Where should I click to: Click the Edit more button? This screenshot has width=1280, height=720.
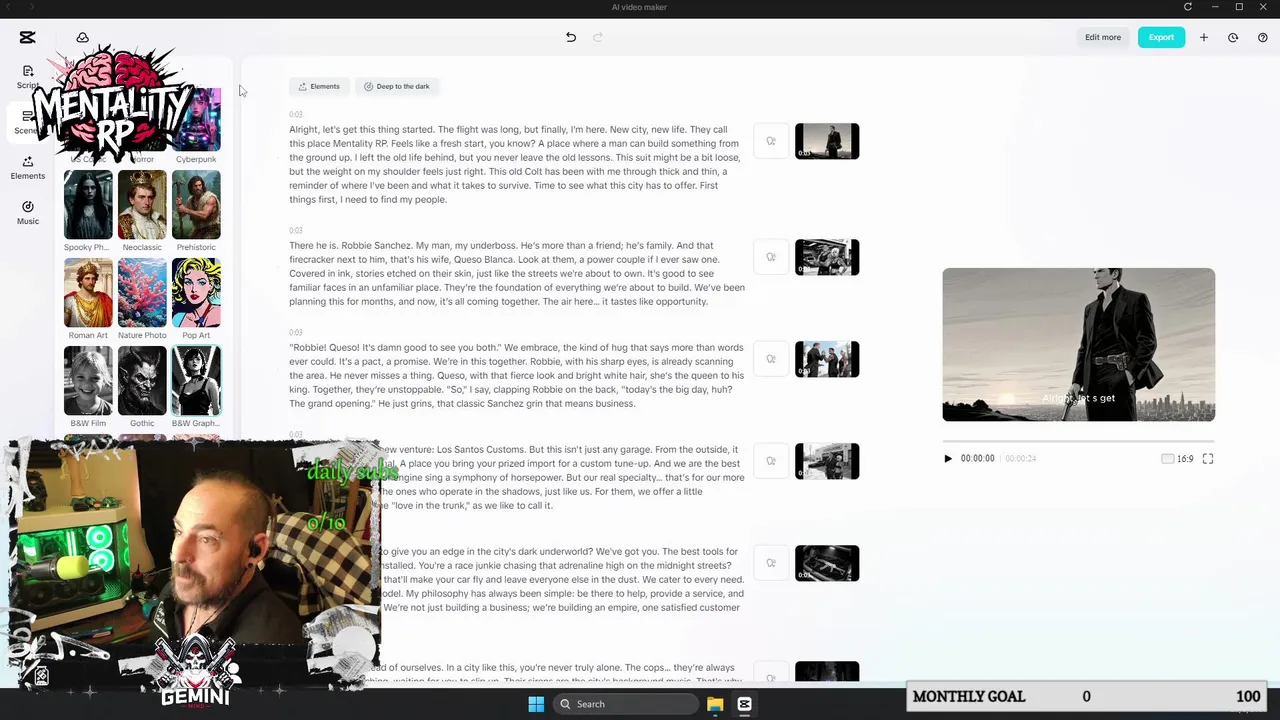[x=1103, y=37]
